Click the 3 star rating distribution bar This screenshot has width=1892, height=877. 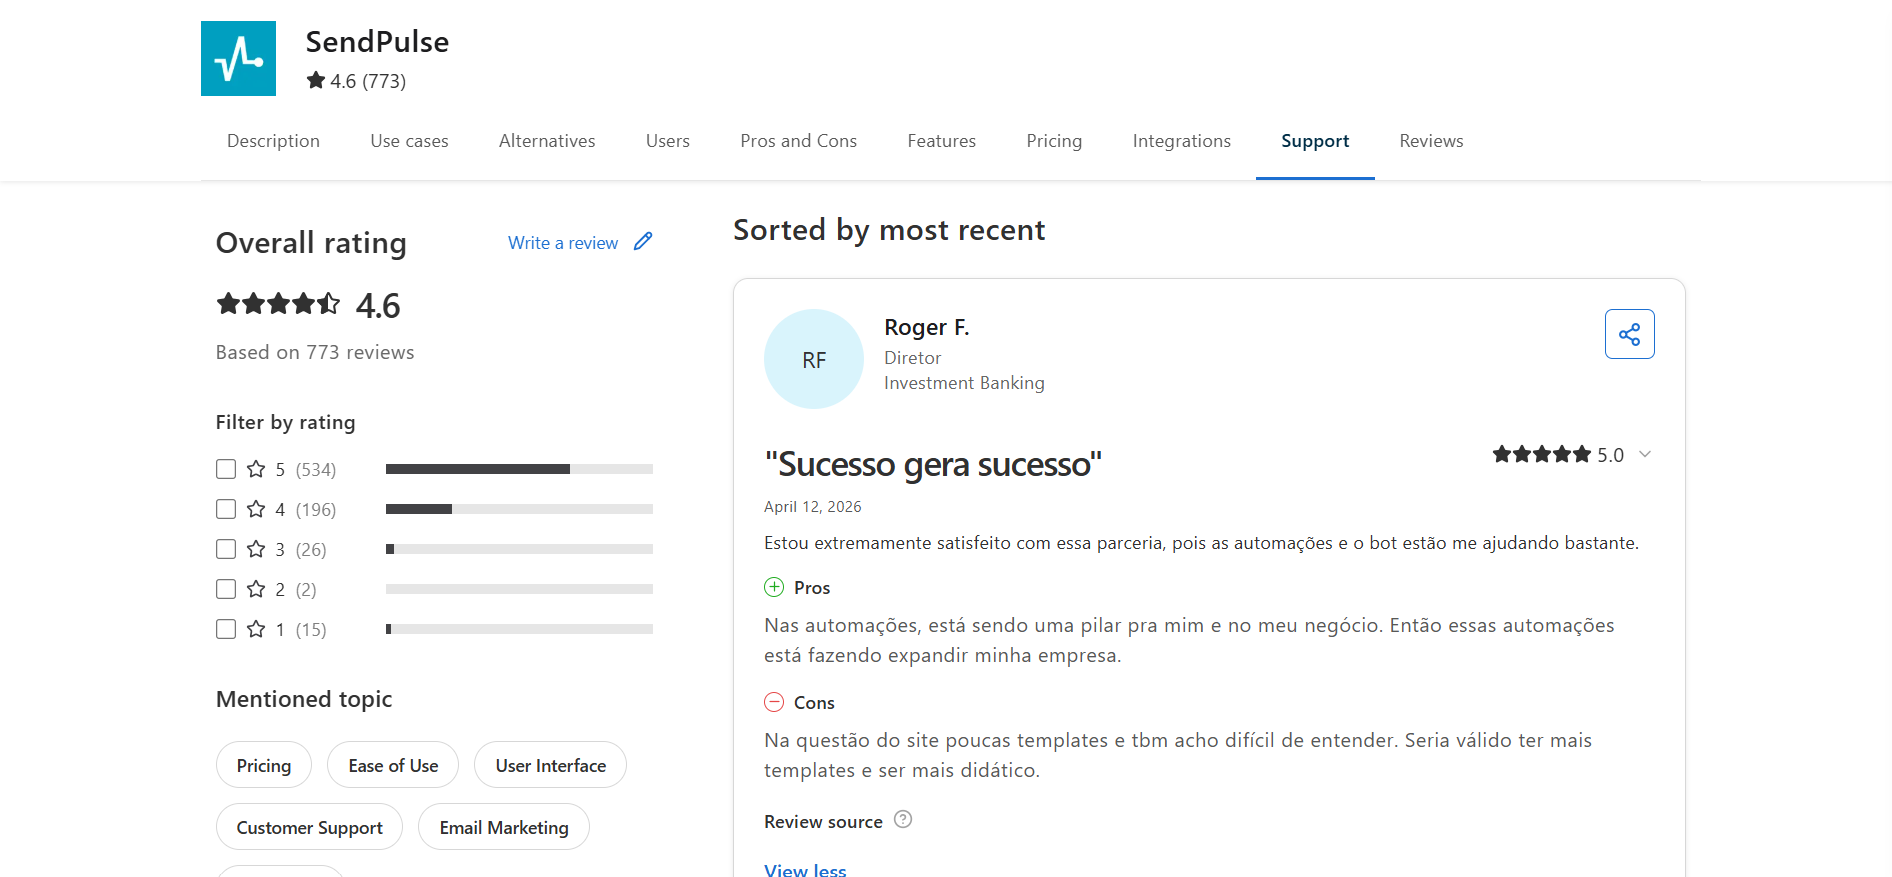pos(519,549)
